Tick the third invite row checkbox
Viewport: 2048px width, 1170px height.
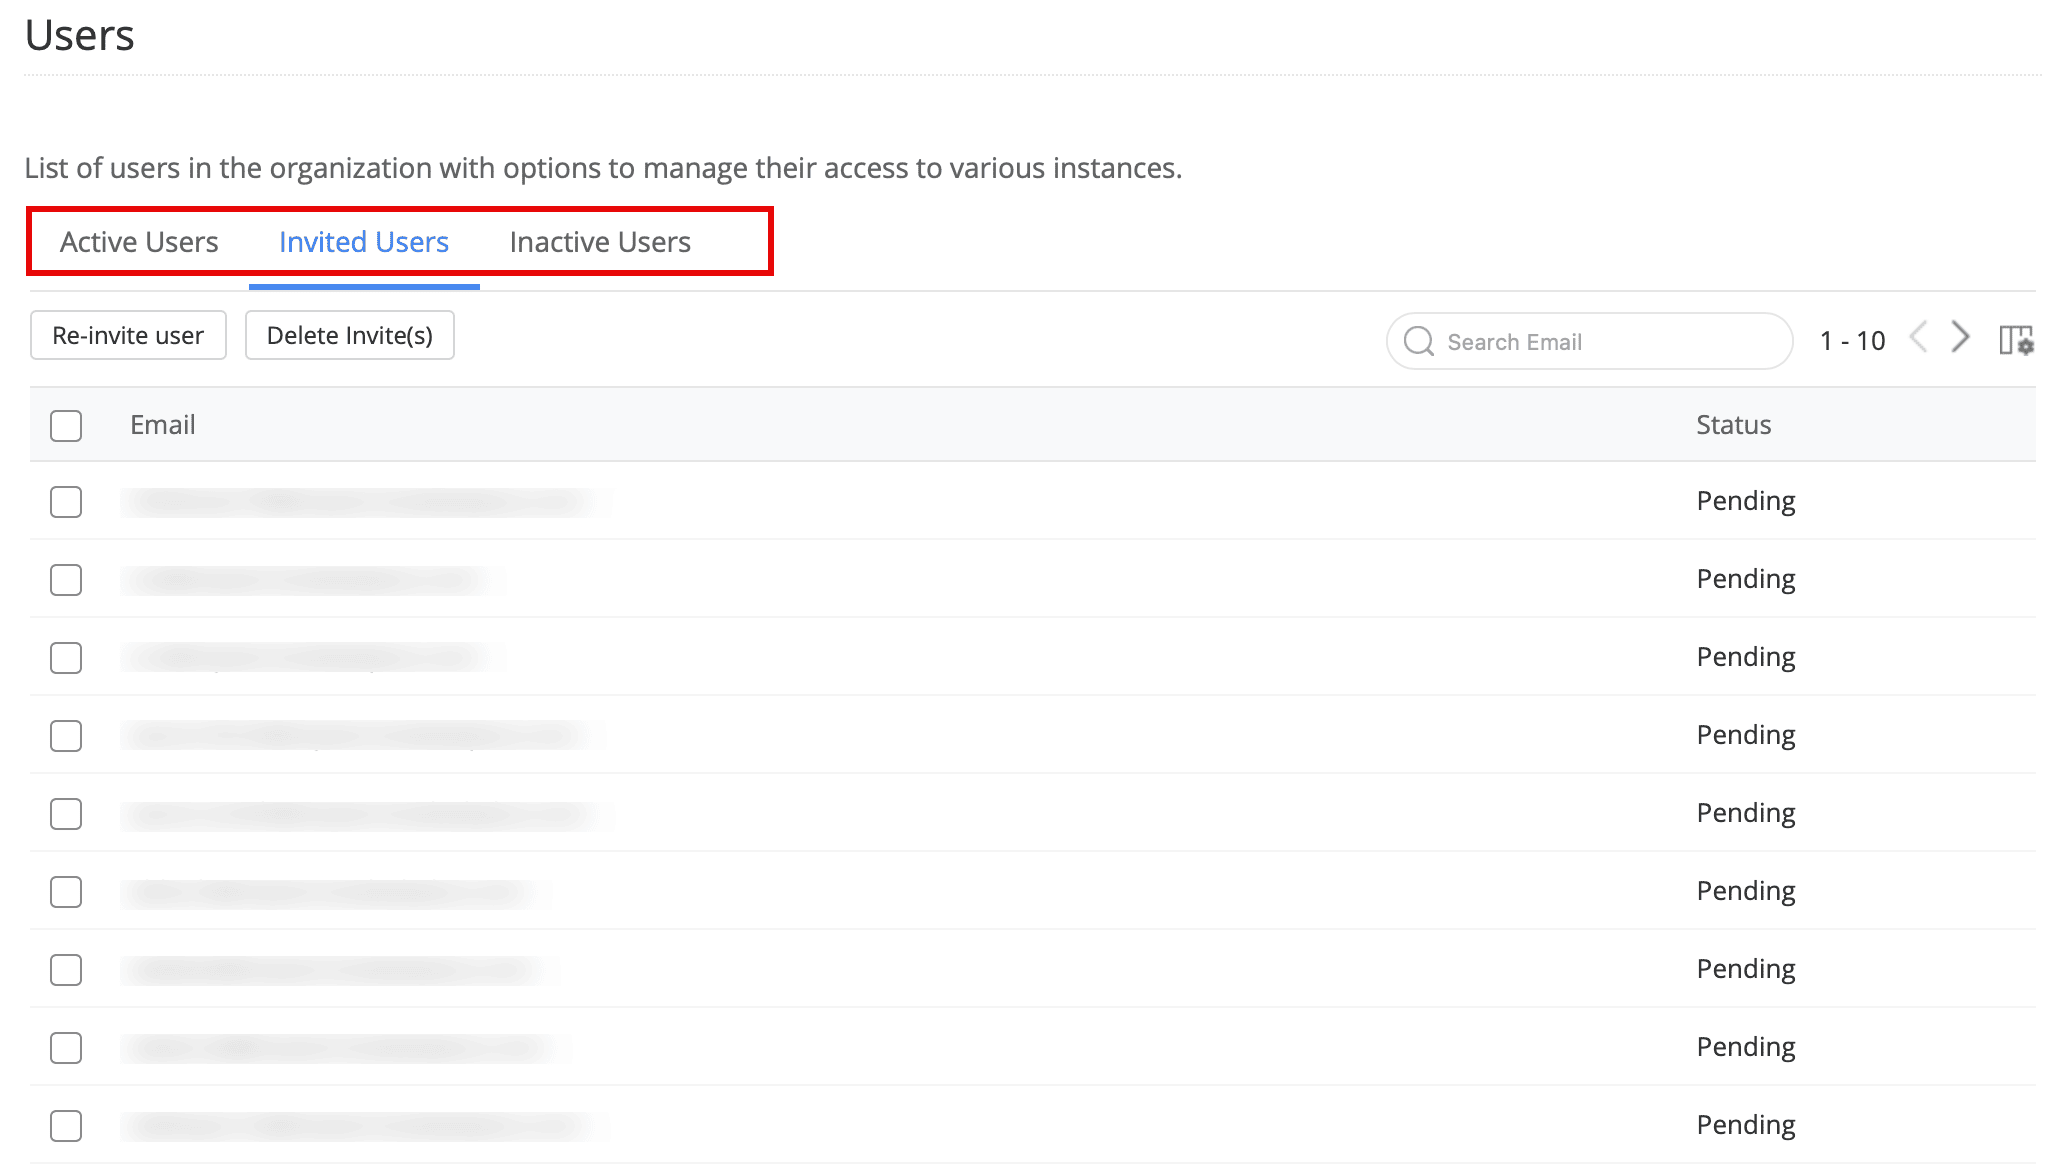(66, 658)
